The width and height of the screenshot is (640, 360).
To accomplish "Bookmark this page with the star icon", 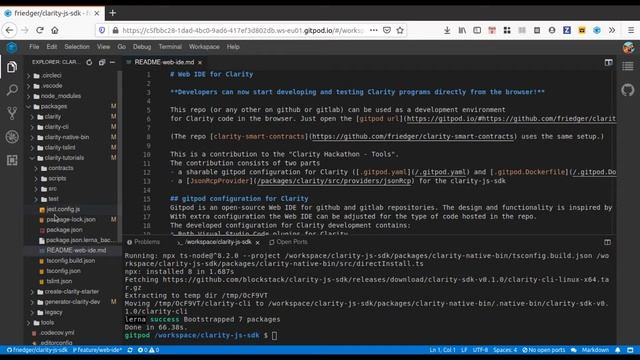I will [x=400, y=30].
